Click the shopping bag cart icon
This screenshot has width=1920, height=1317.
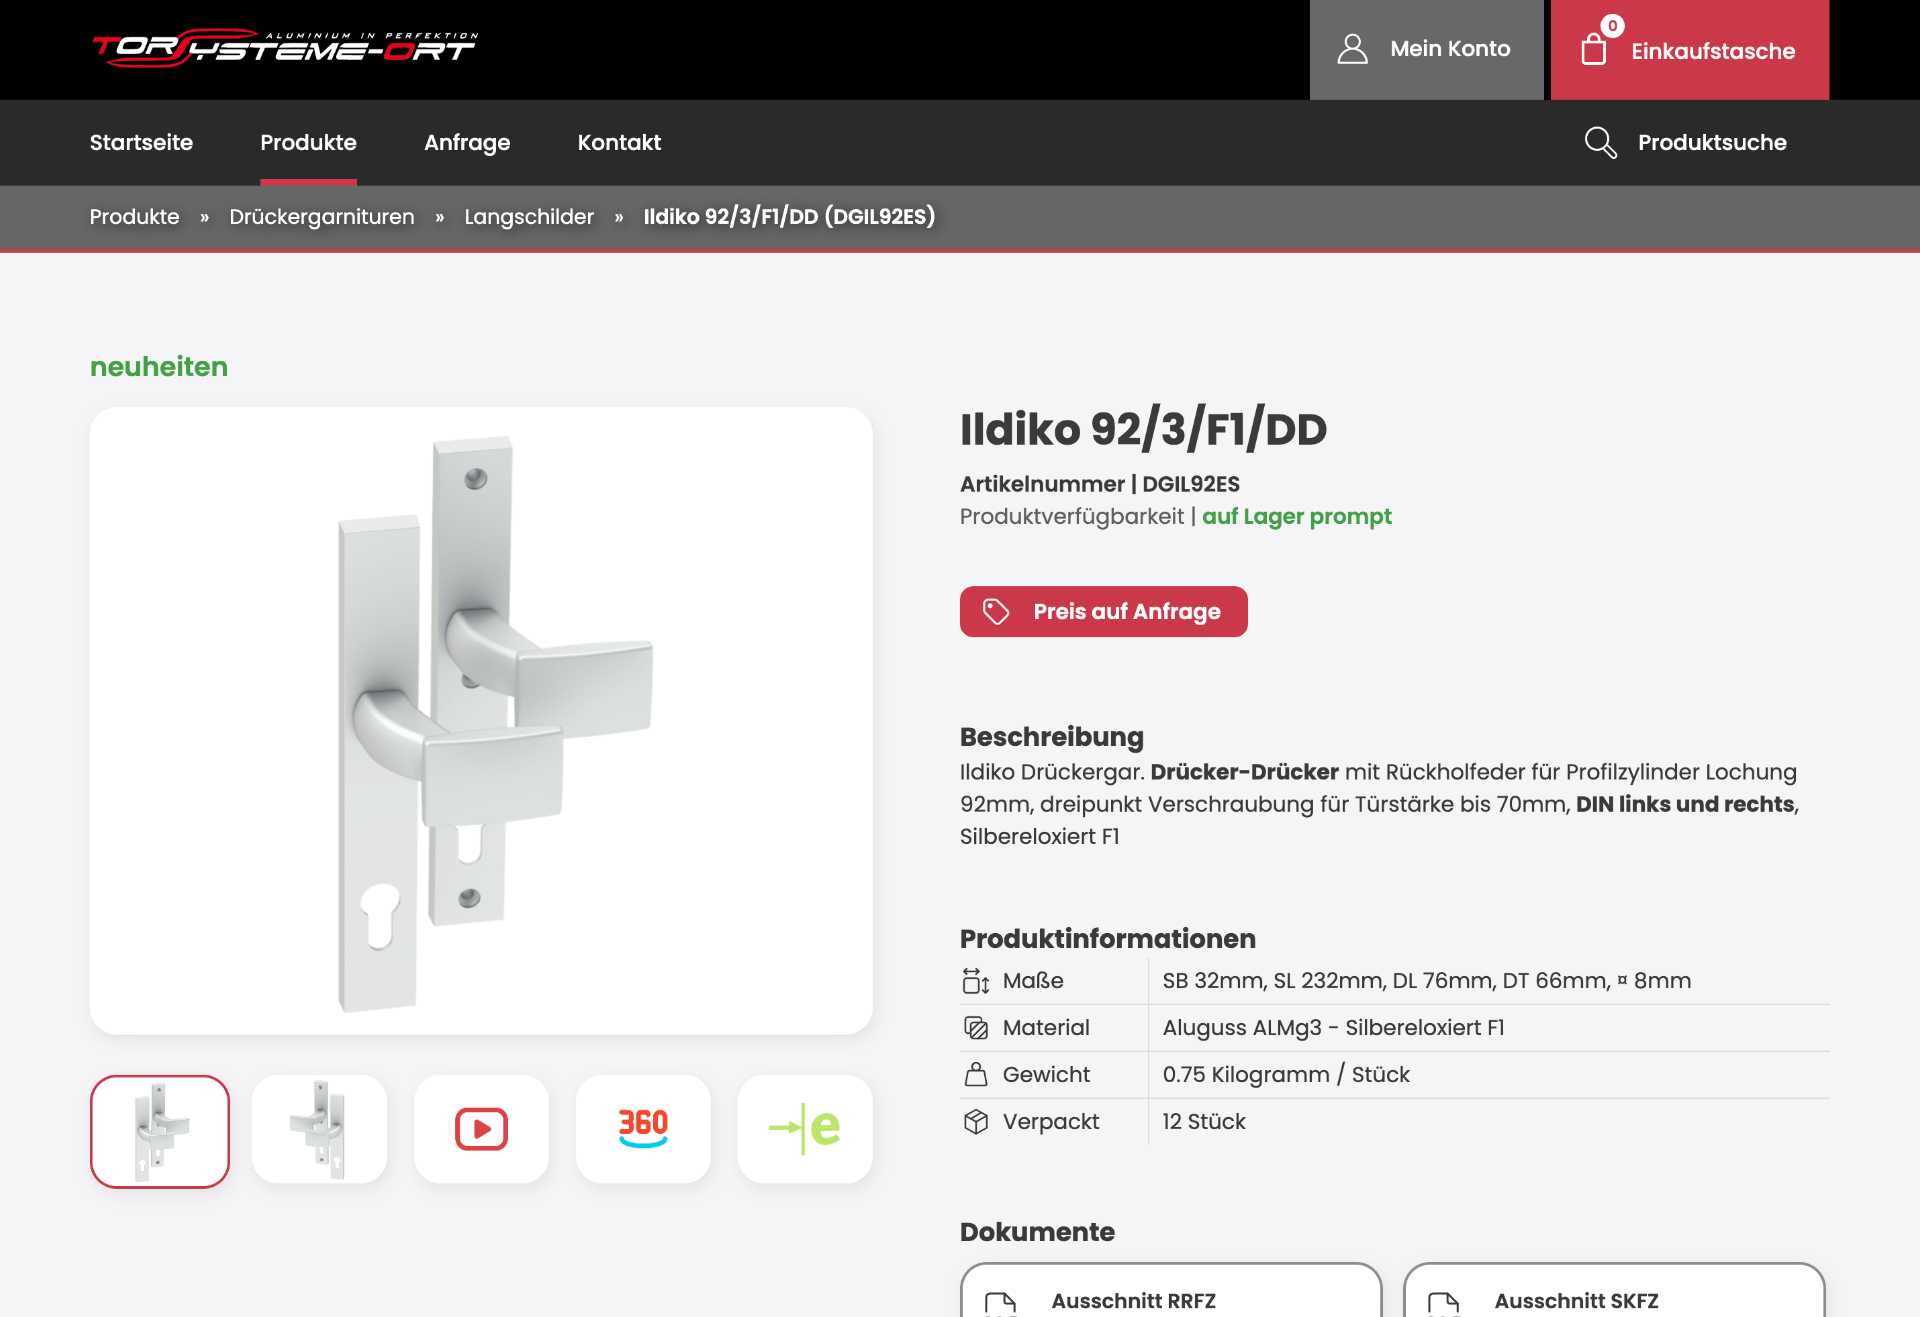1594,49
